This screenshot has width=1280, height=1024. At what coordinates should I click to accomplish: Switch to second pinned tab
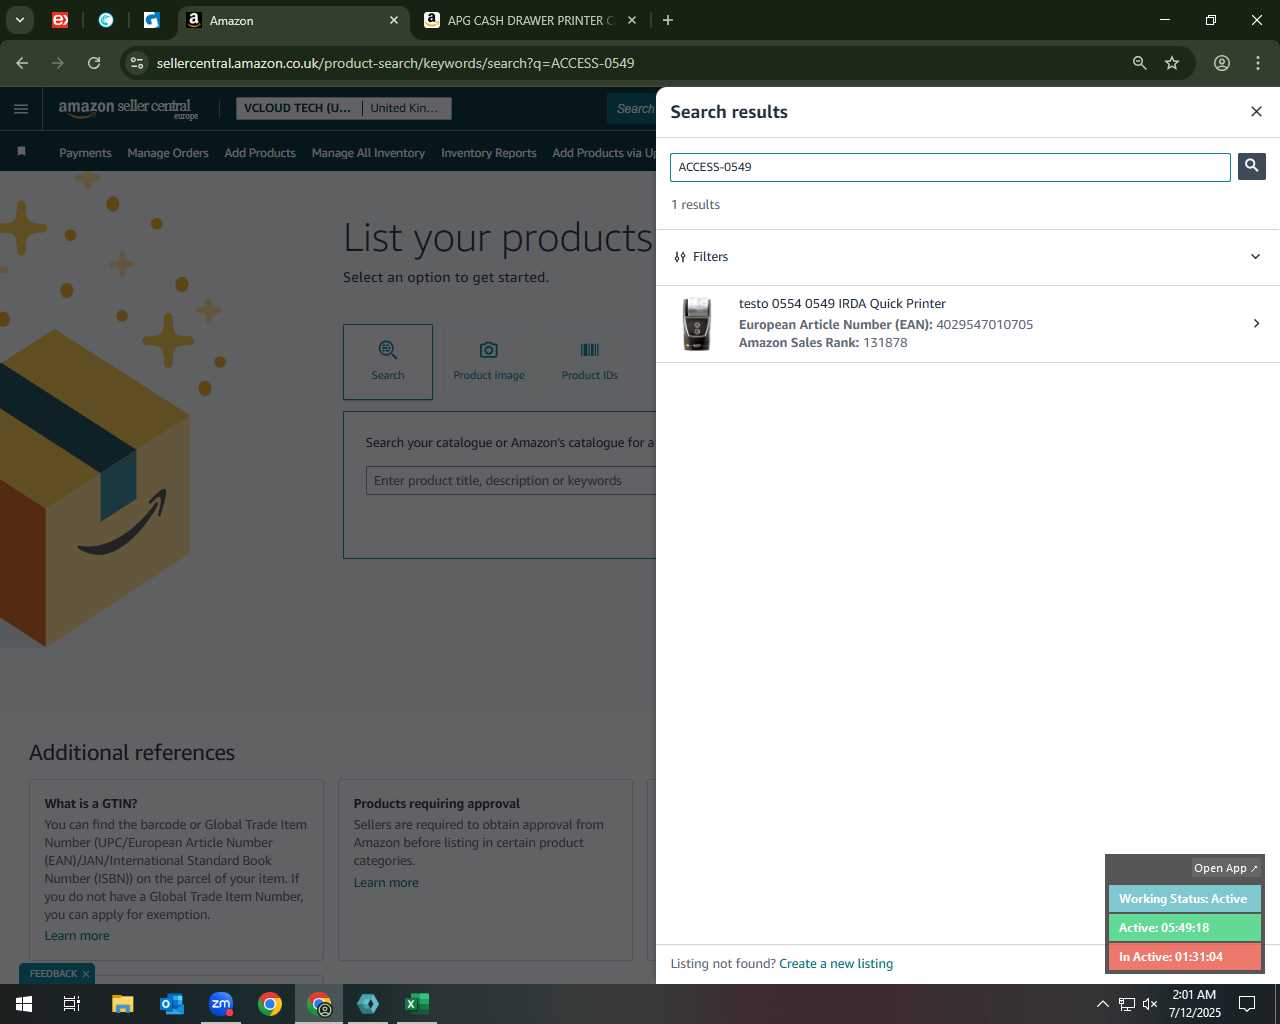(106, 20)
